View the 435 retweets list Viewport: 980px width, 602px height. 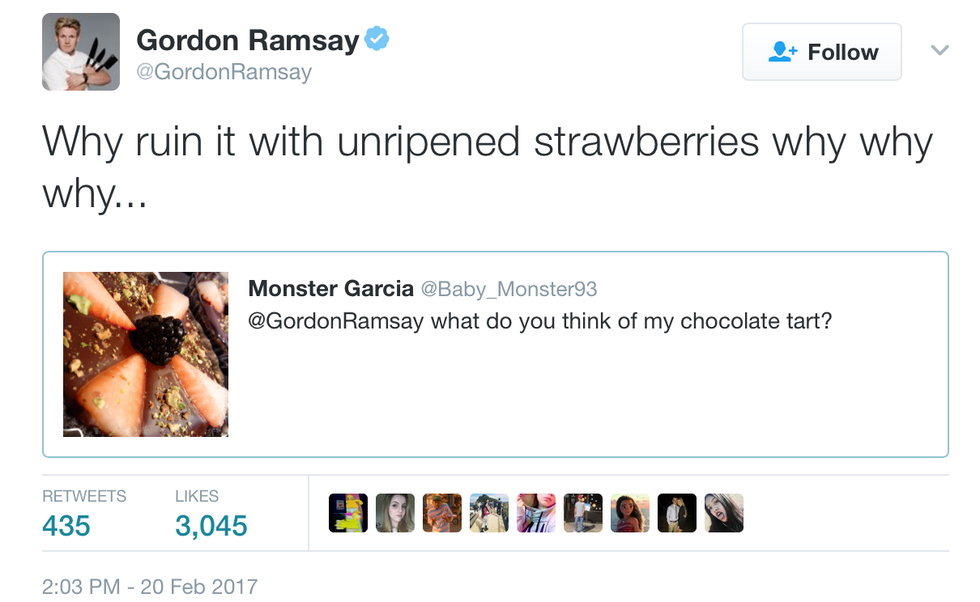67,525
